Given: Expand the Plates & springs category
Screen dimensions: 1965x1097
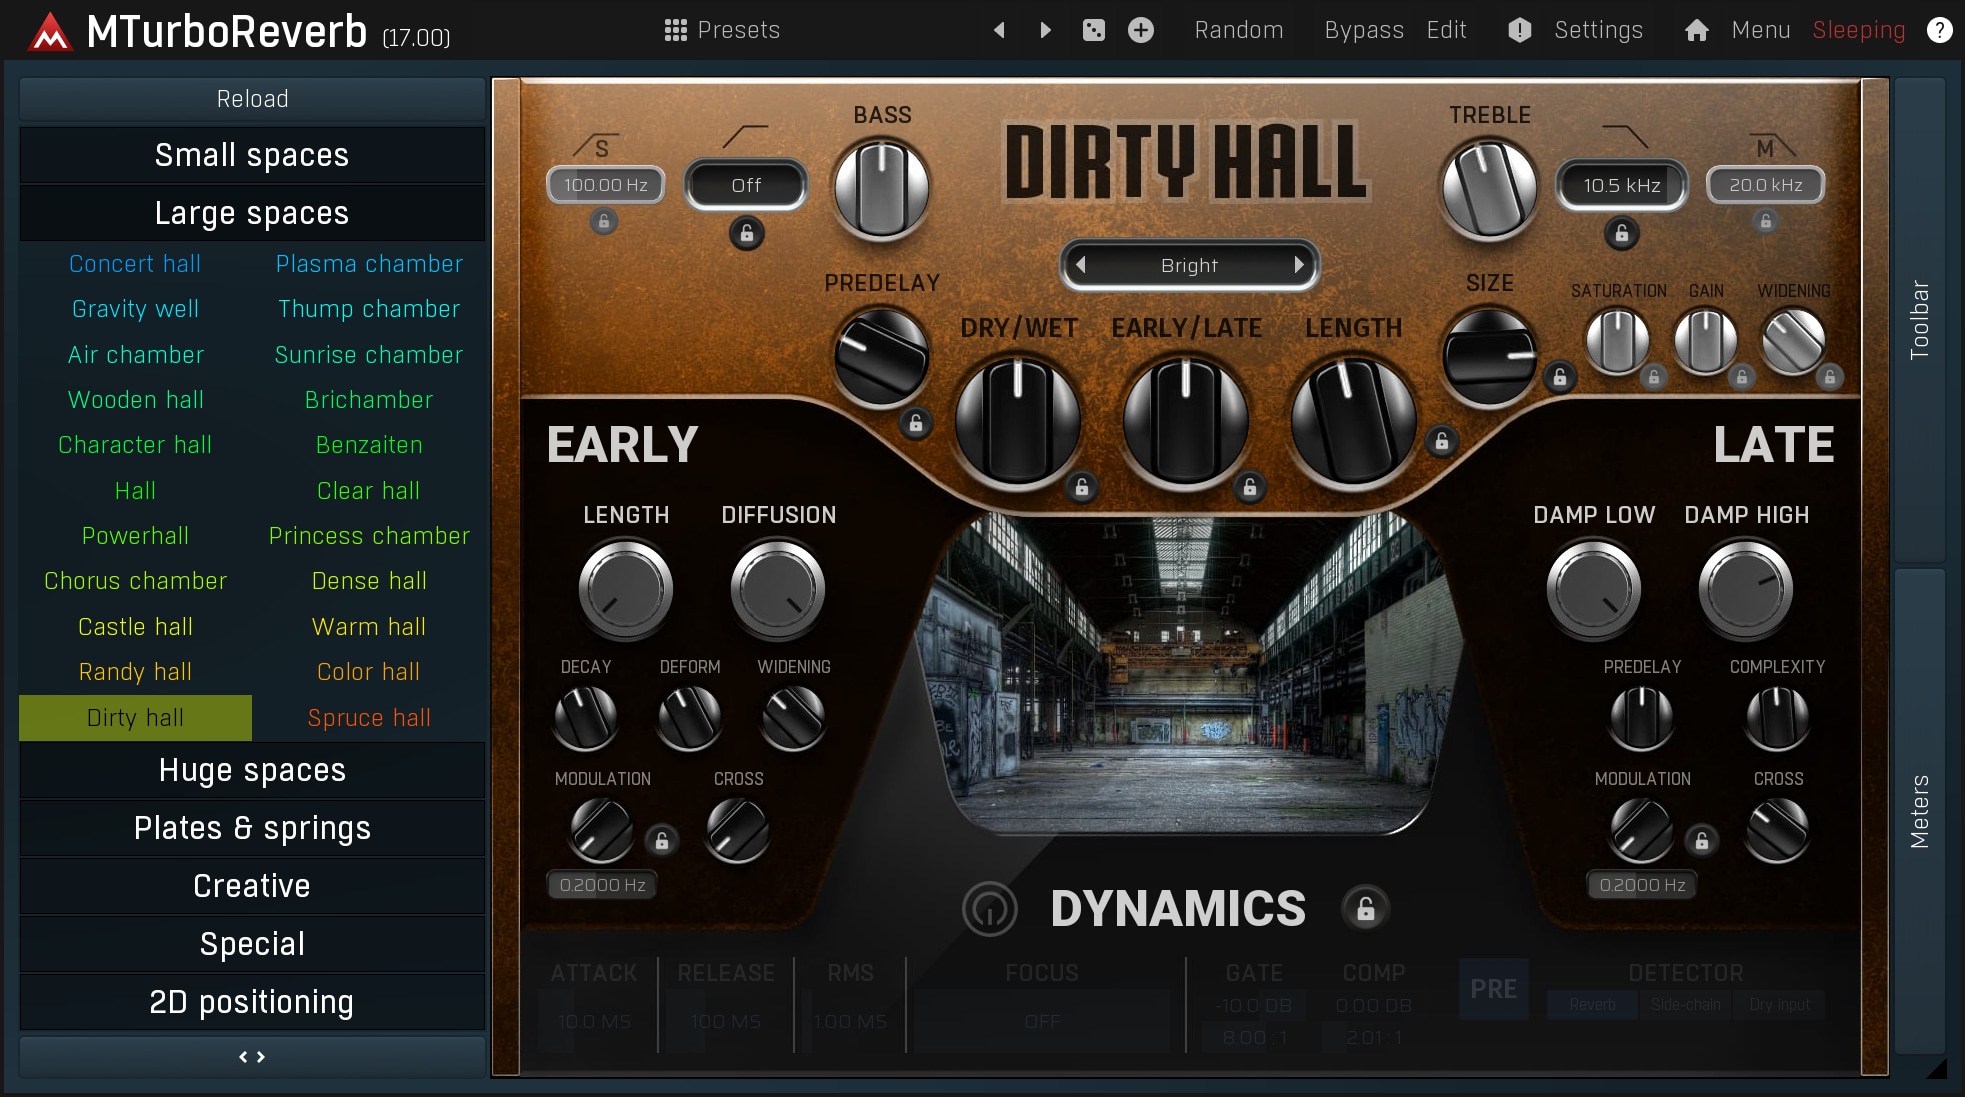Looking at the screenshot, I should pyautogui.click(x=252, y=828).
